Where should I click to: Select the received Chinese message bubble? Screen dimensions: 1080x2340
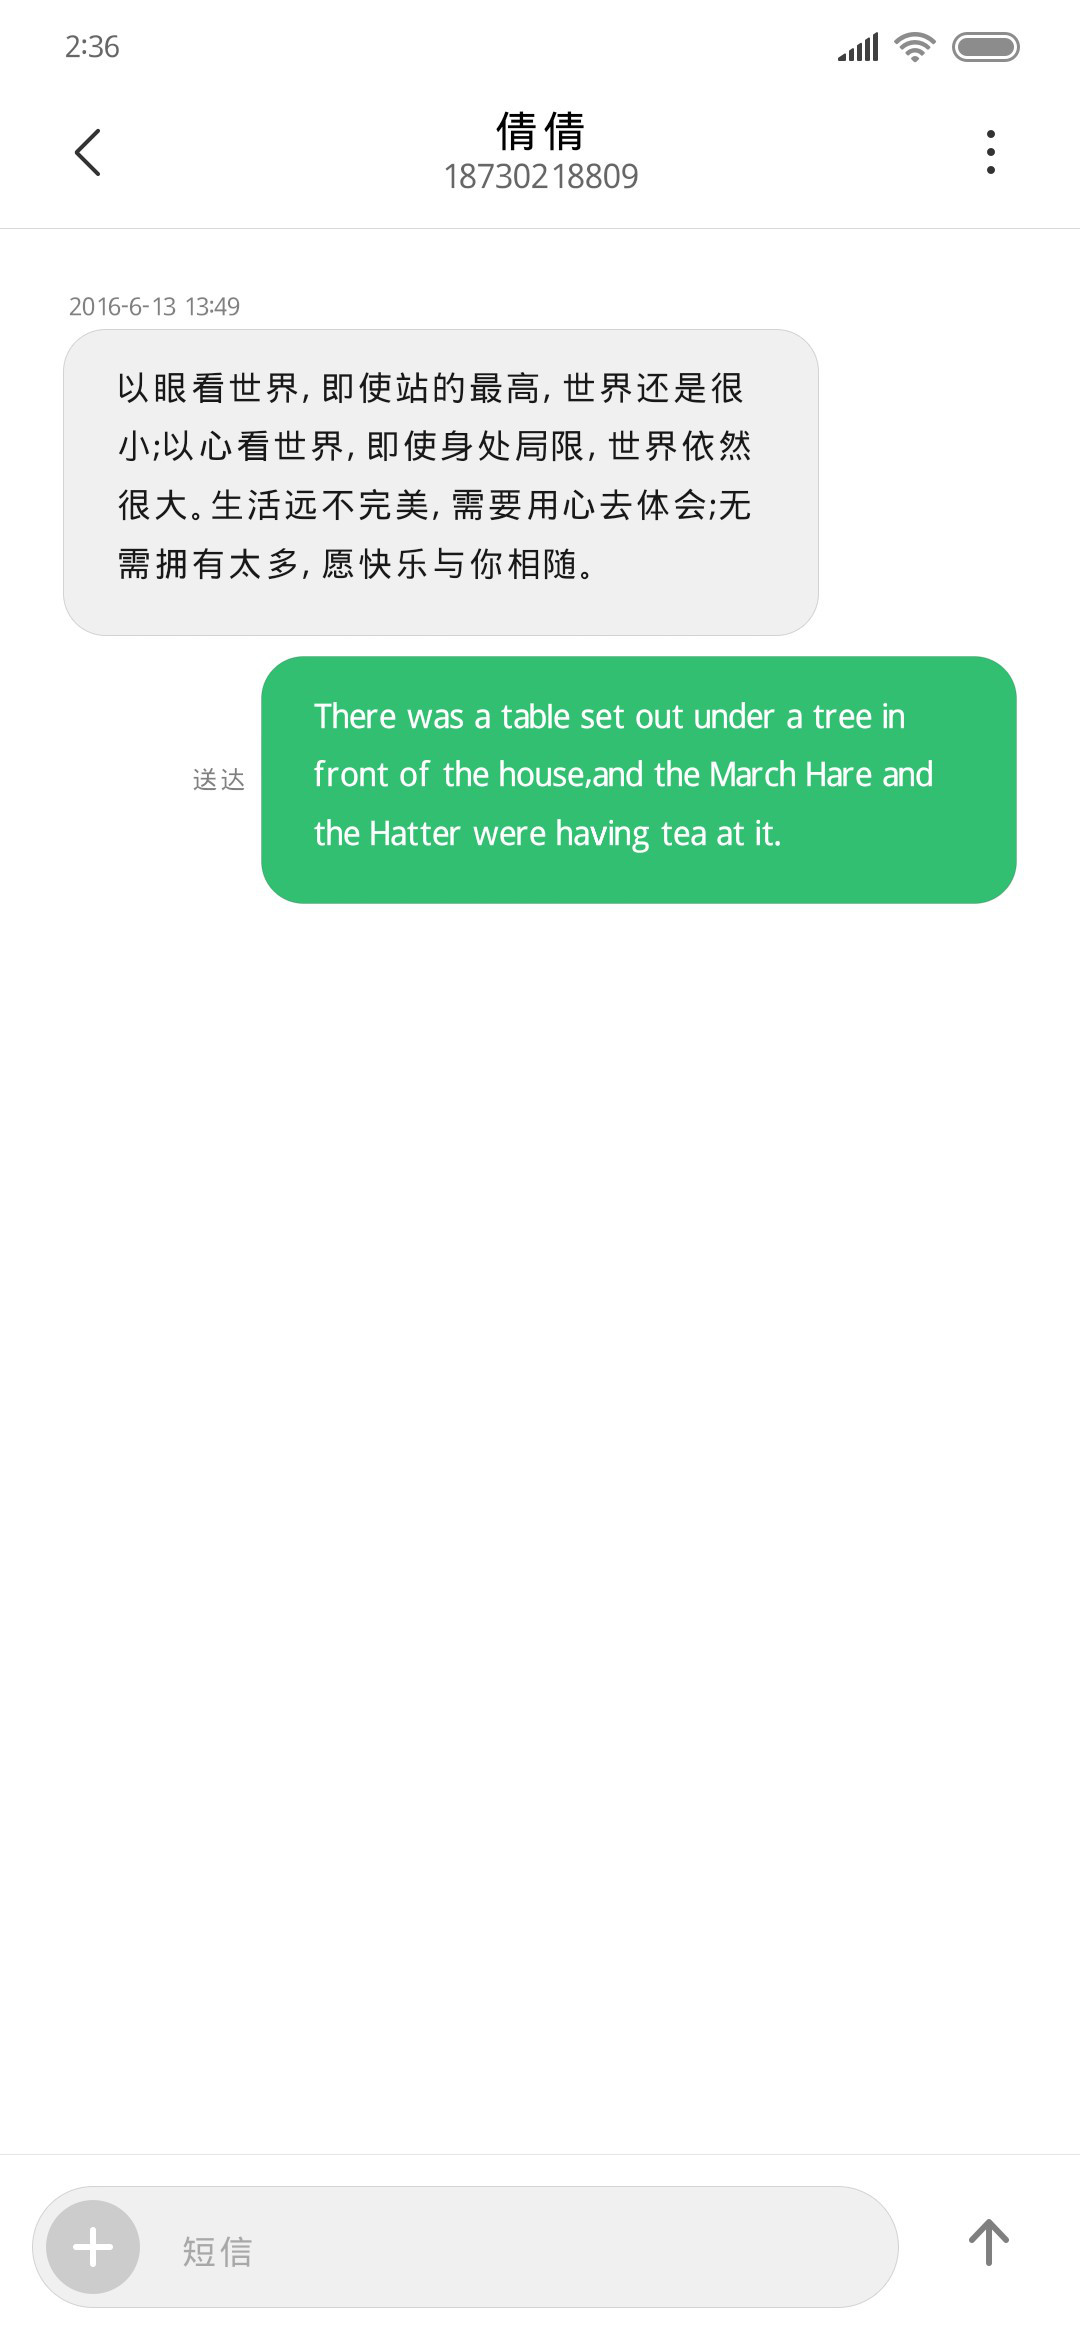[441, 482]
